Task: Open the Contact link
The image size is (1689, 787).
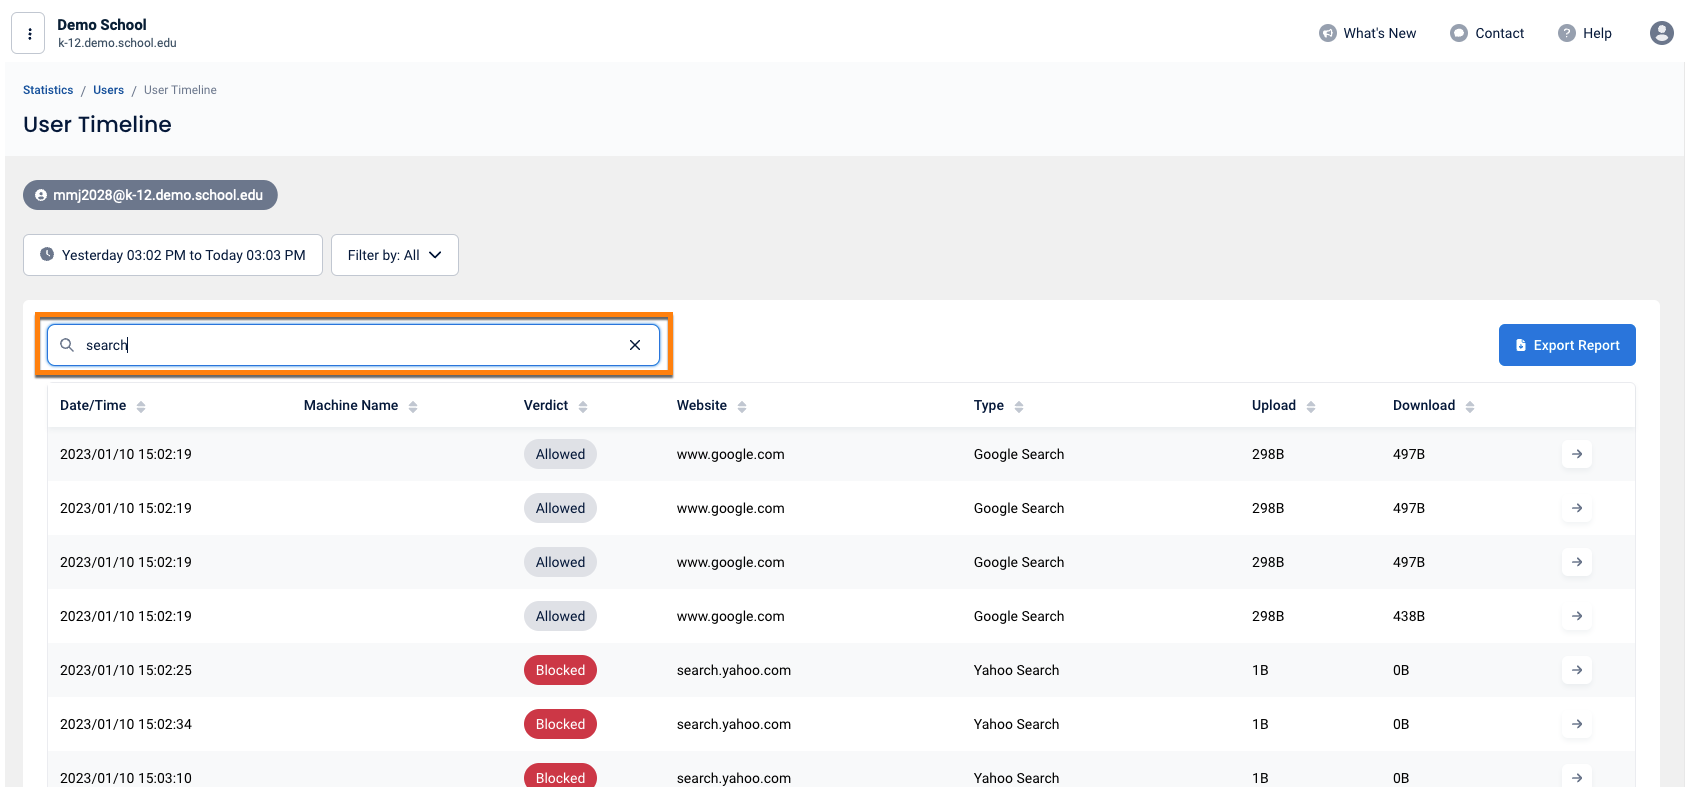Action: coord(1487,33)
